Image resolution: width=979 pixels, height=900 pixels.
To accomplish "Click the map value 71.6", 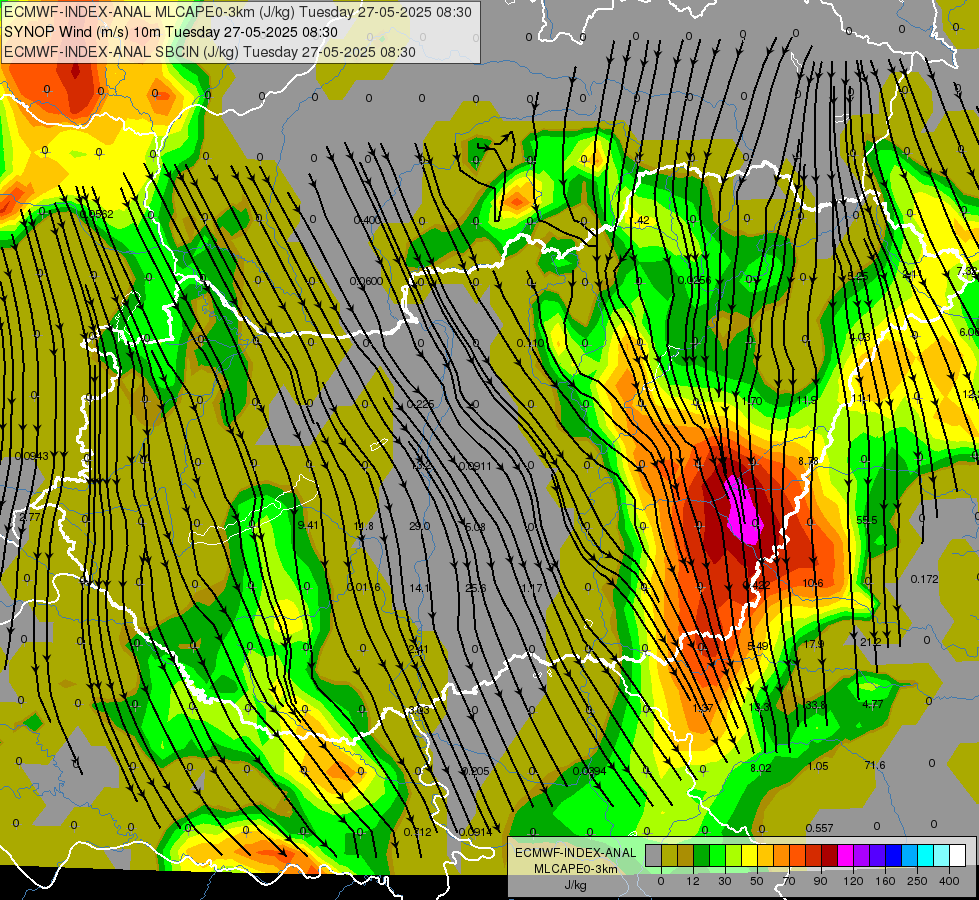I will [x=875, y=765].
